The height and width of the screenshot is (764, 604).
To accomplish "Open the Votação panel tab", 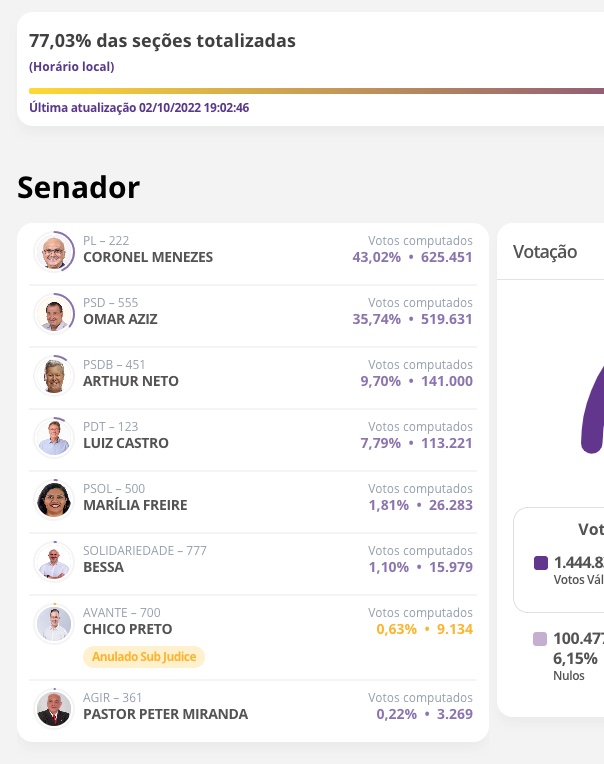I will [x=545, y=252].
